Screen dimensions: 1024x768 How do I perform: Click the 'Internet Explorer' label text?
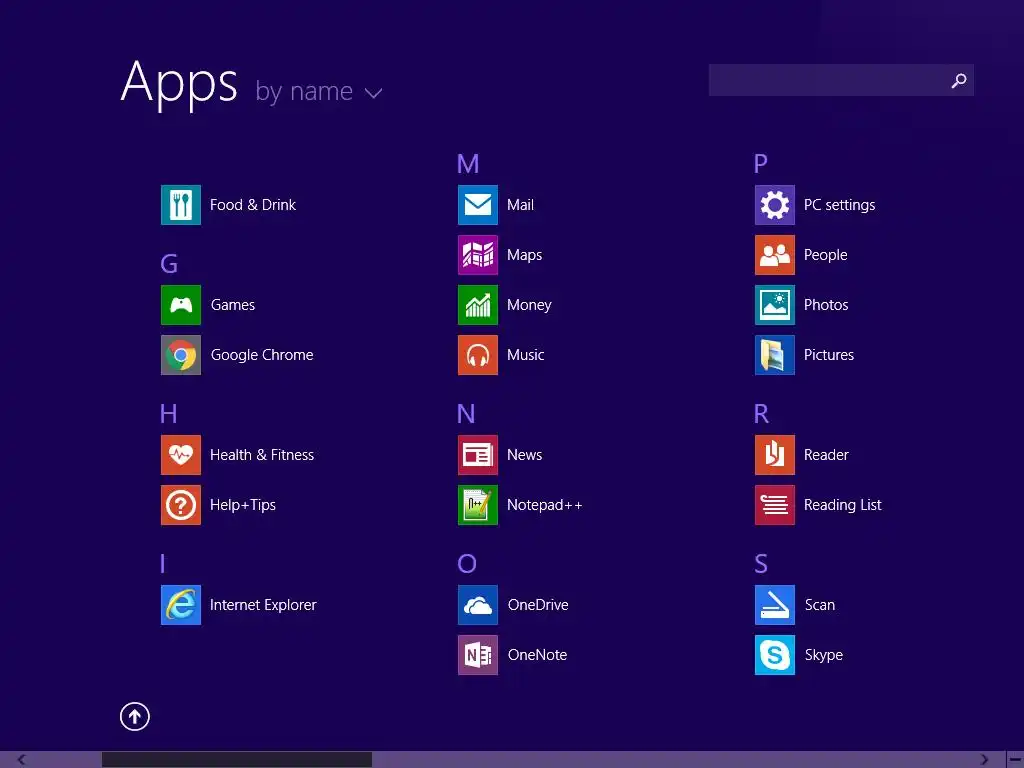pyautogui.click(x=263, y=605)
